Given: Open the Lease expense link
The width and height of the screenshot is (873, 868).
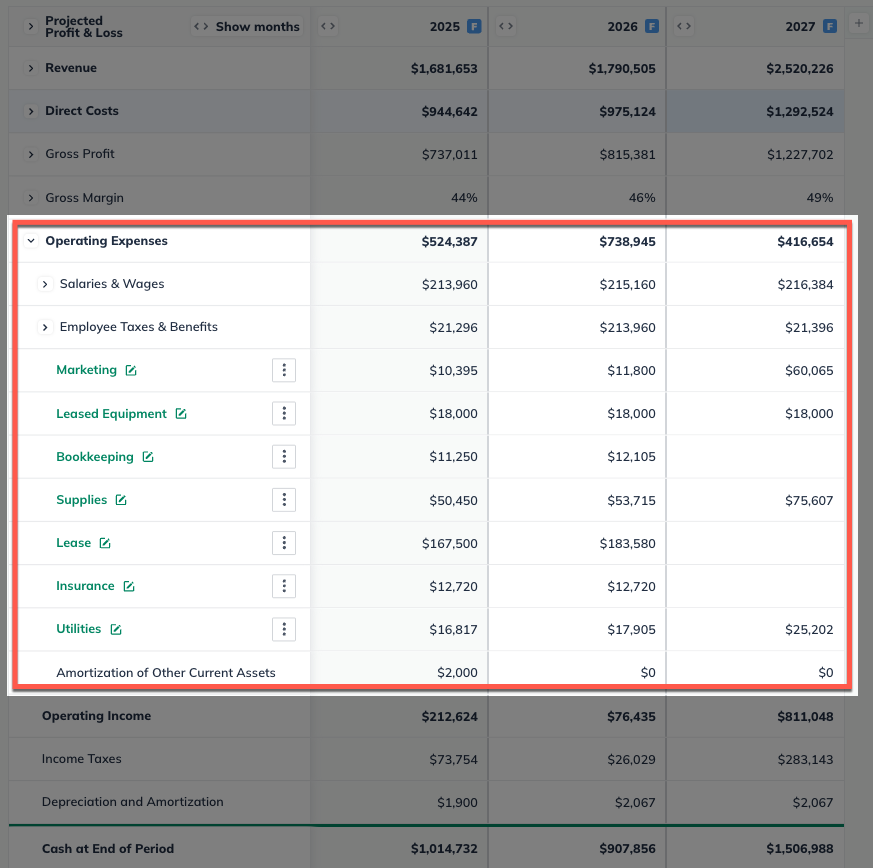Looking at the screenshot, I should 73,543.
